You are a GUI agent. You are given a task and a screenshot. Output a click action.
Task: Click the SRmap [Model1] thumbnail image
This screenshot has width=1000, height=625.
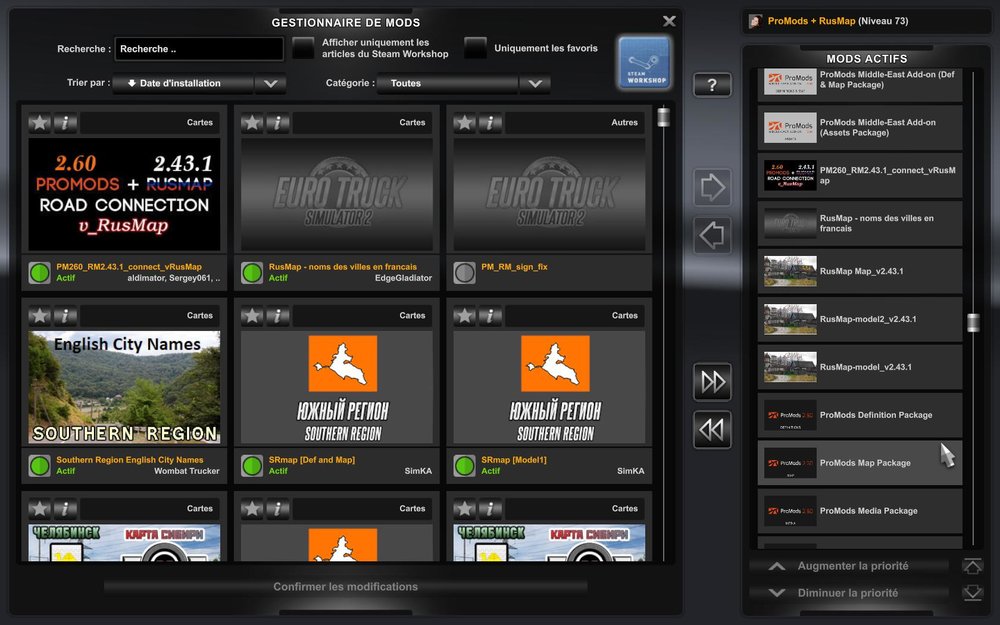[549, 387]
